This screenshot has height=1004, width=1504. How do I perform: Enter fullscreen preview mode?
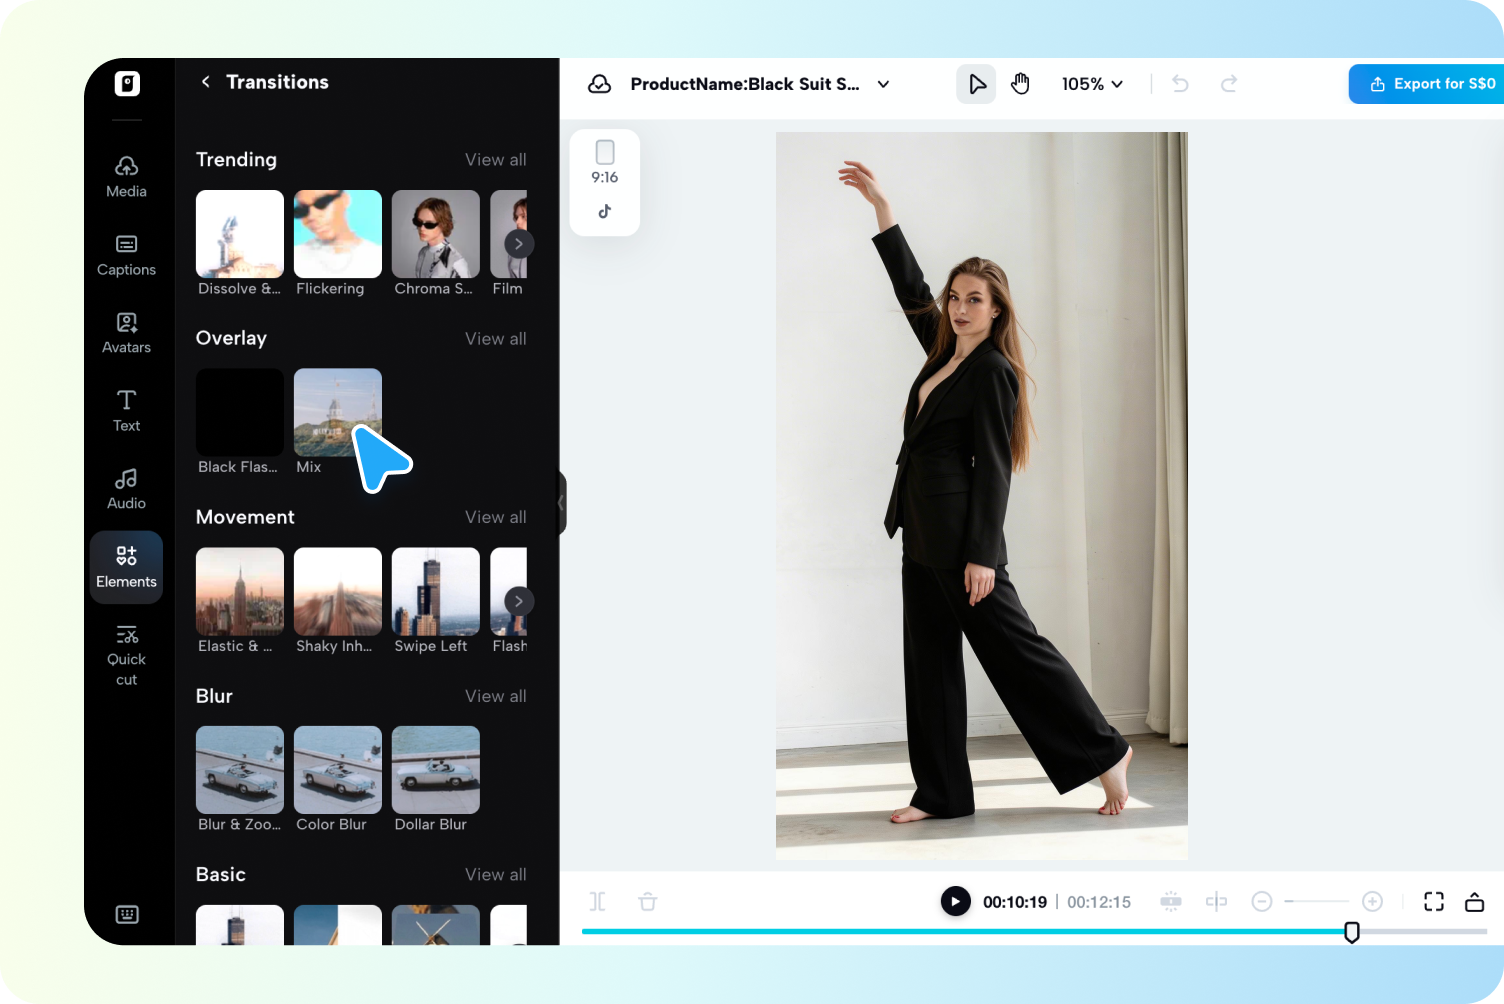click(1433, 901)
